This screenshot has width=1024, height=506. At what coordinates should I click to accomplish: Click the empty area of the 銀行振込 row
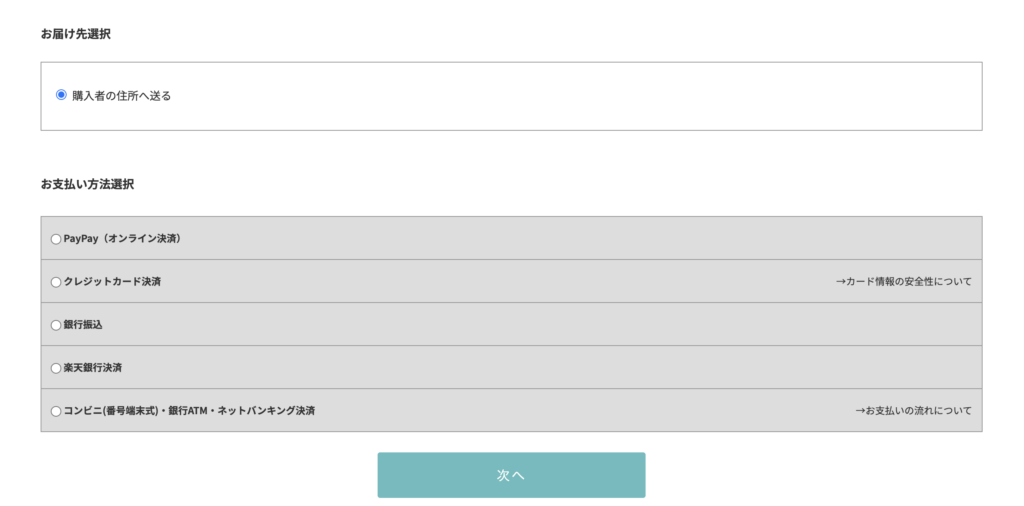[x=600, y=325]
